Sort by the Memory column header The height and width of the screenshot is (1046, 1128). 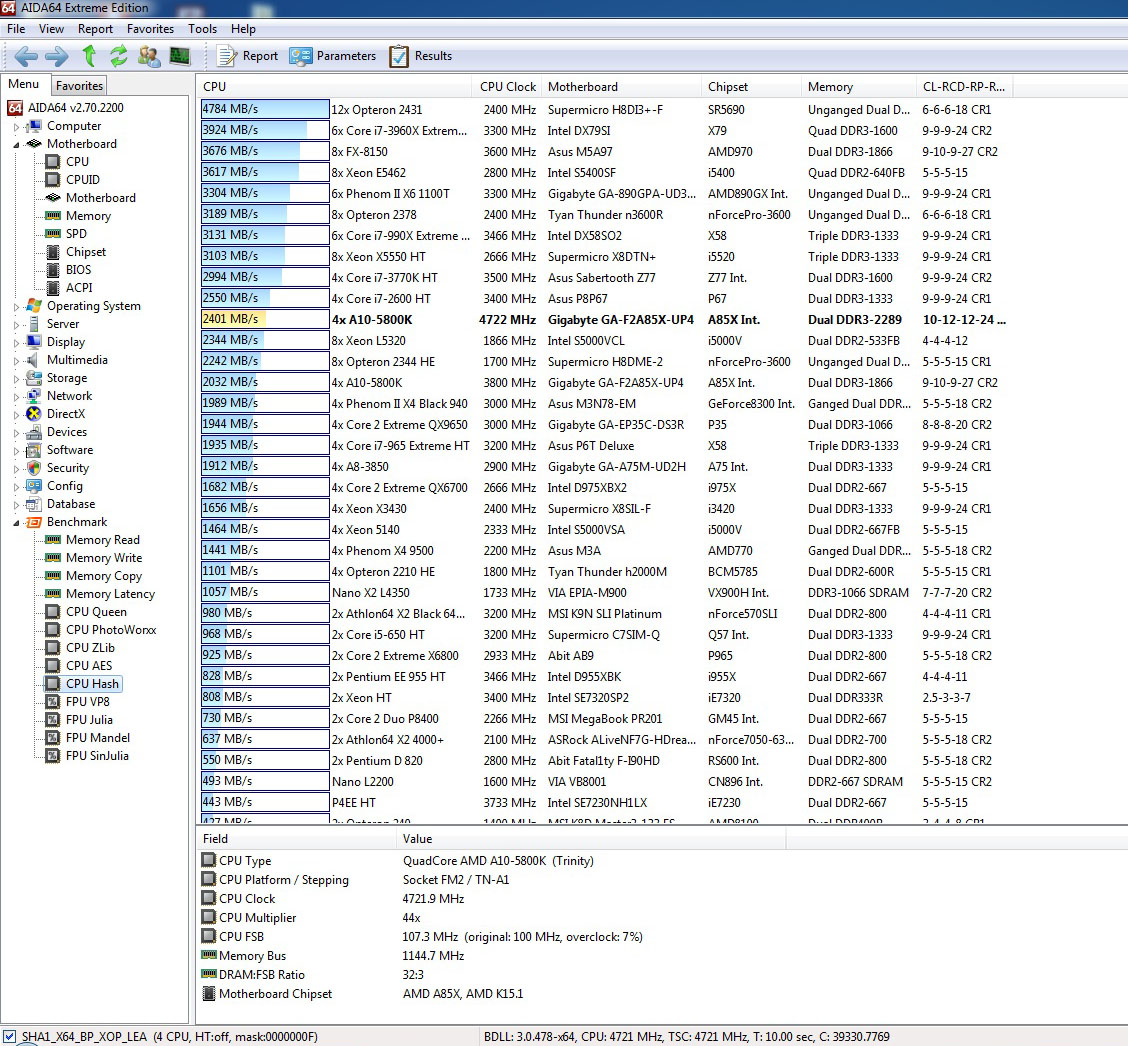point(859,86)
